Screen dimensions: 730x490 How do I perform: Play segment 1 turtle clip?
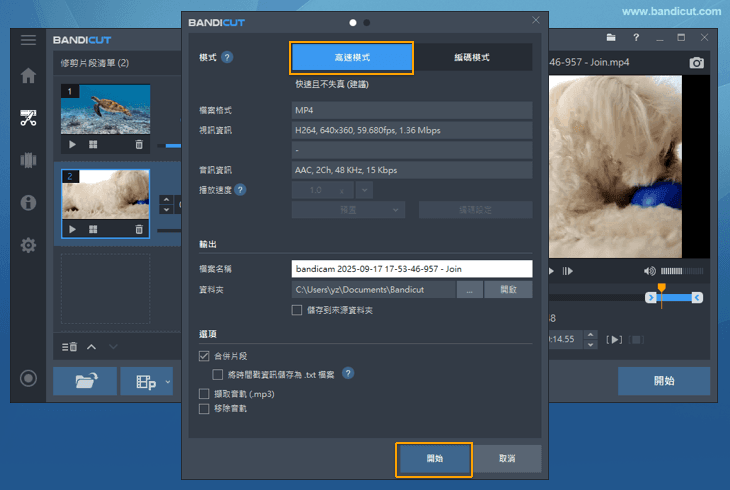point(72,144)
